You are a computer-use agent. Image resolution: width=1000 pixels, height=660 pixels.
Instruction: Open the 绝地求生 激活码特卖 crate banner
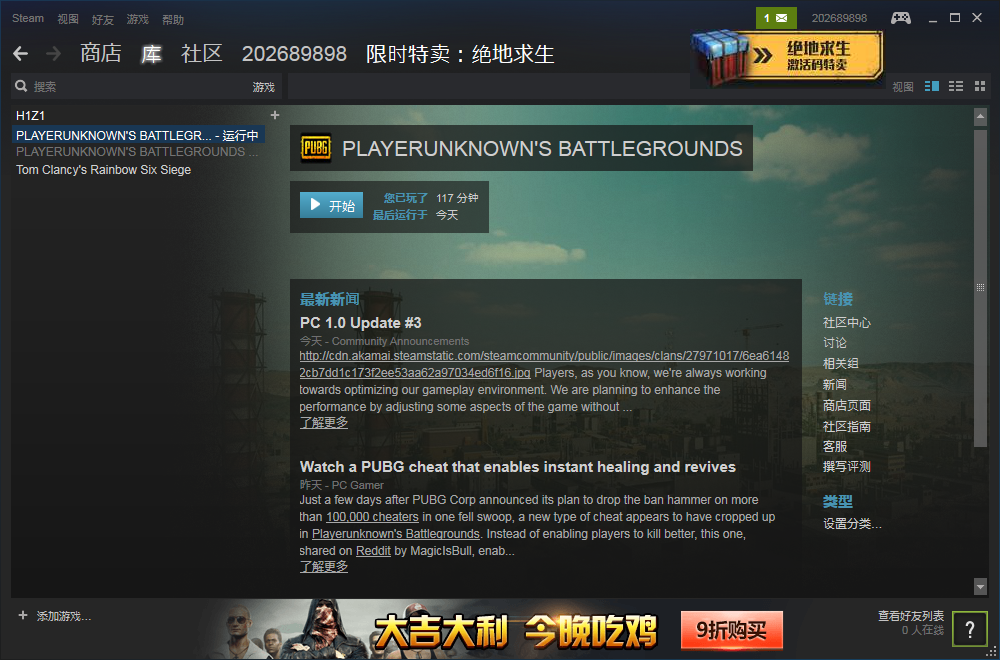pos(788,57)
